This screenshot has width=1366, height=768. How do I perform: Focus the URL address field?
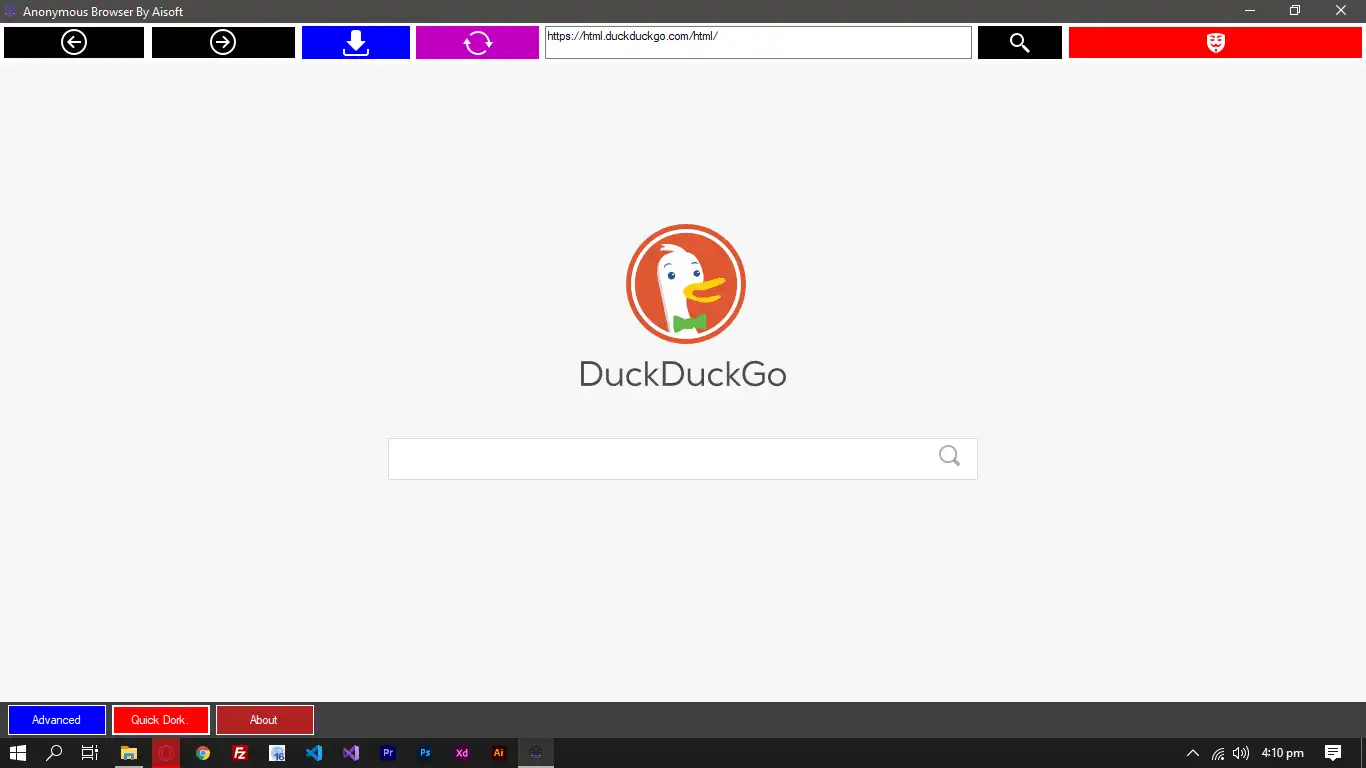(758, 42)
